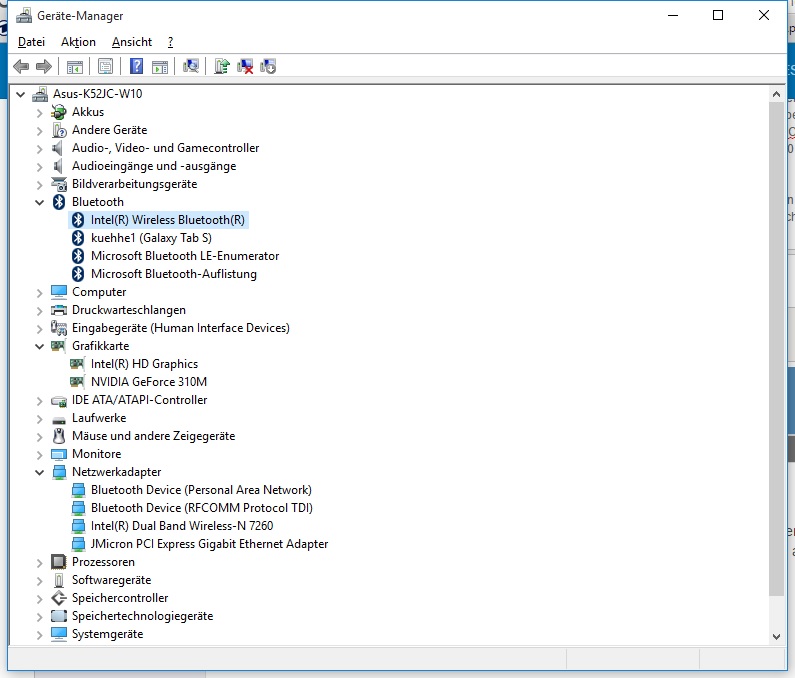Scan for hardware changes icon
The width and height of the screenshot is (795, 678).
[x=191, y=66]
